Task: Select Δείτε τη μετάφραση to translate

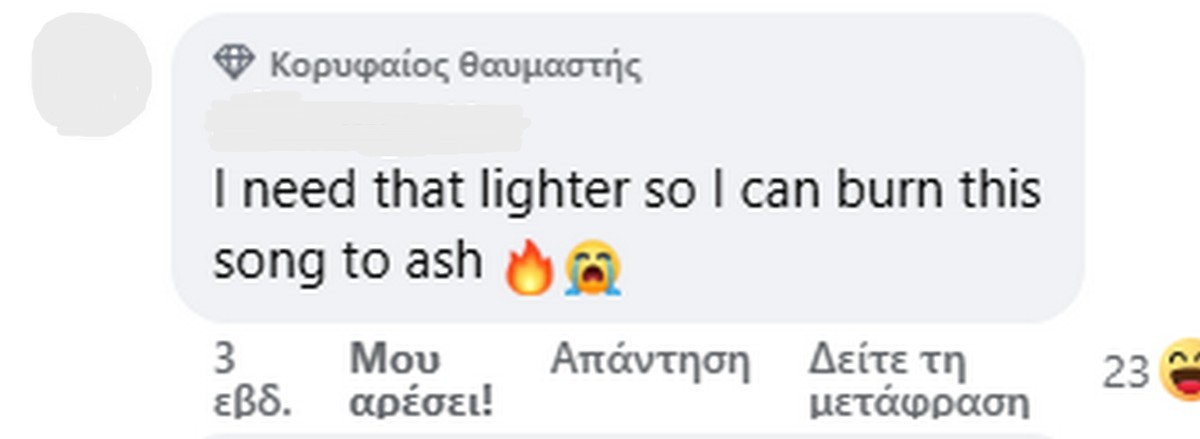Action: pyautogui.click(x=919, y=380)
